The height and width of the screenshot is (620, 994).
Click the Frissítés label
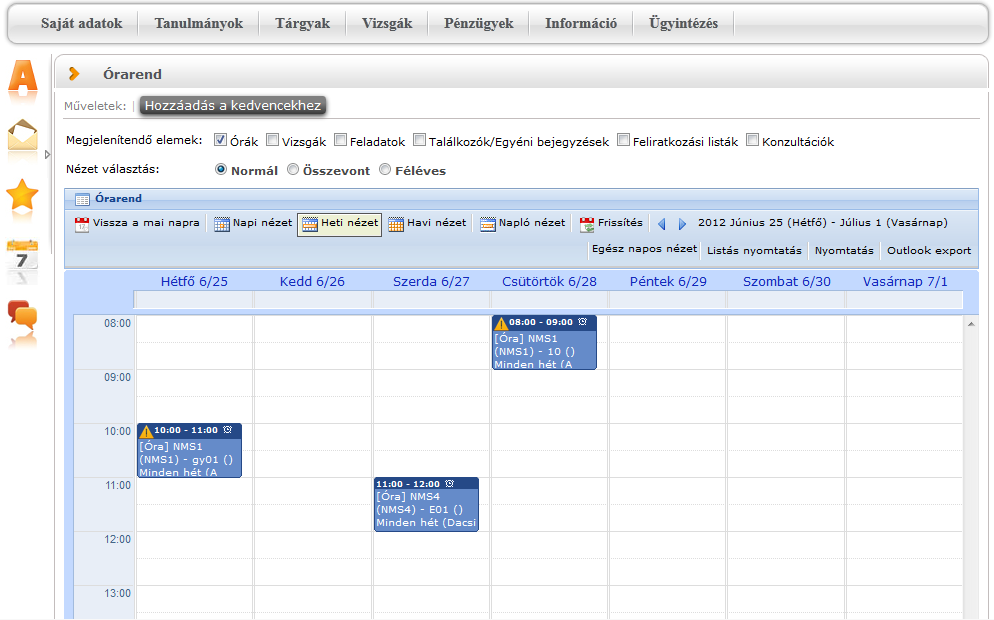(x=620, y=223)
